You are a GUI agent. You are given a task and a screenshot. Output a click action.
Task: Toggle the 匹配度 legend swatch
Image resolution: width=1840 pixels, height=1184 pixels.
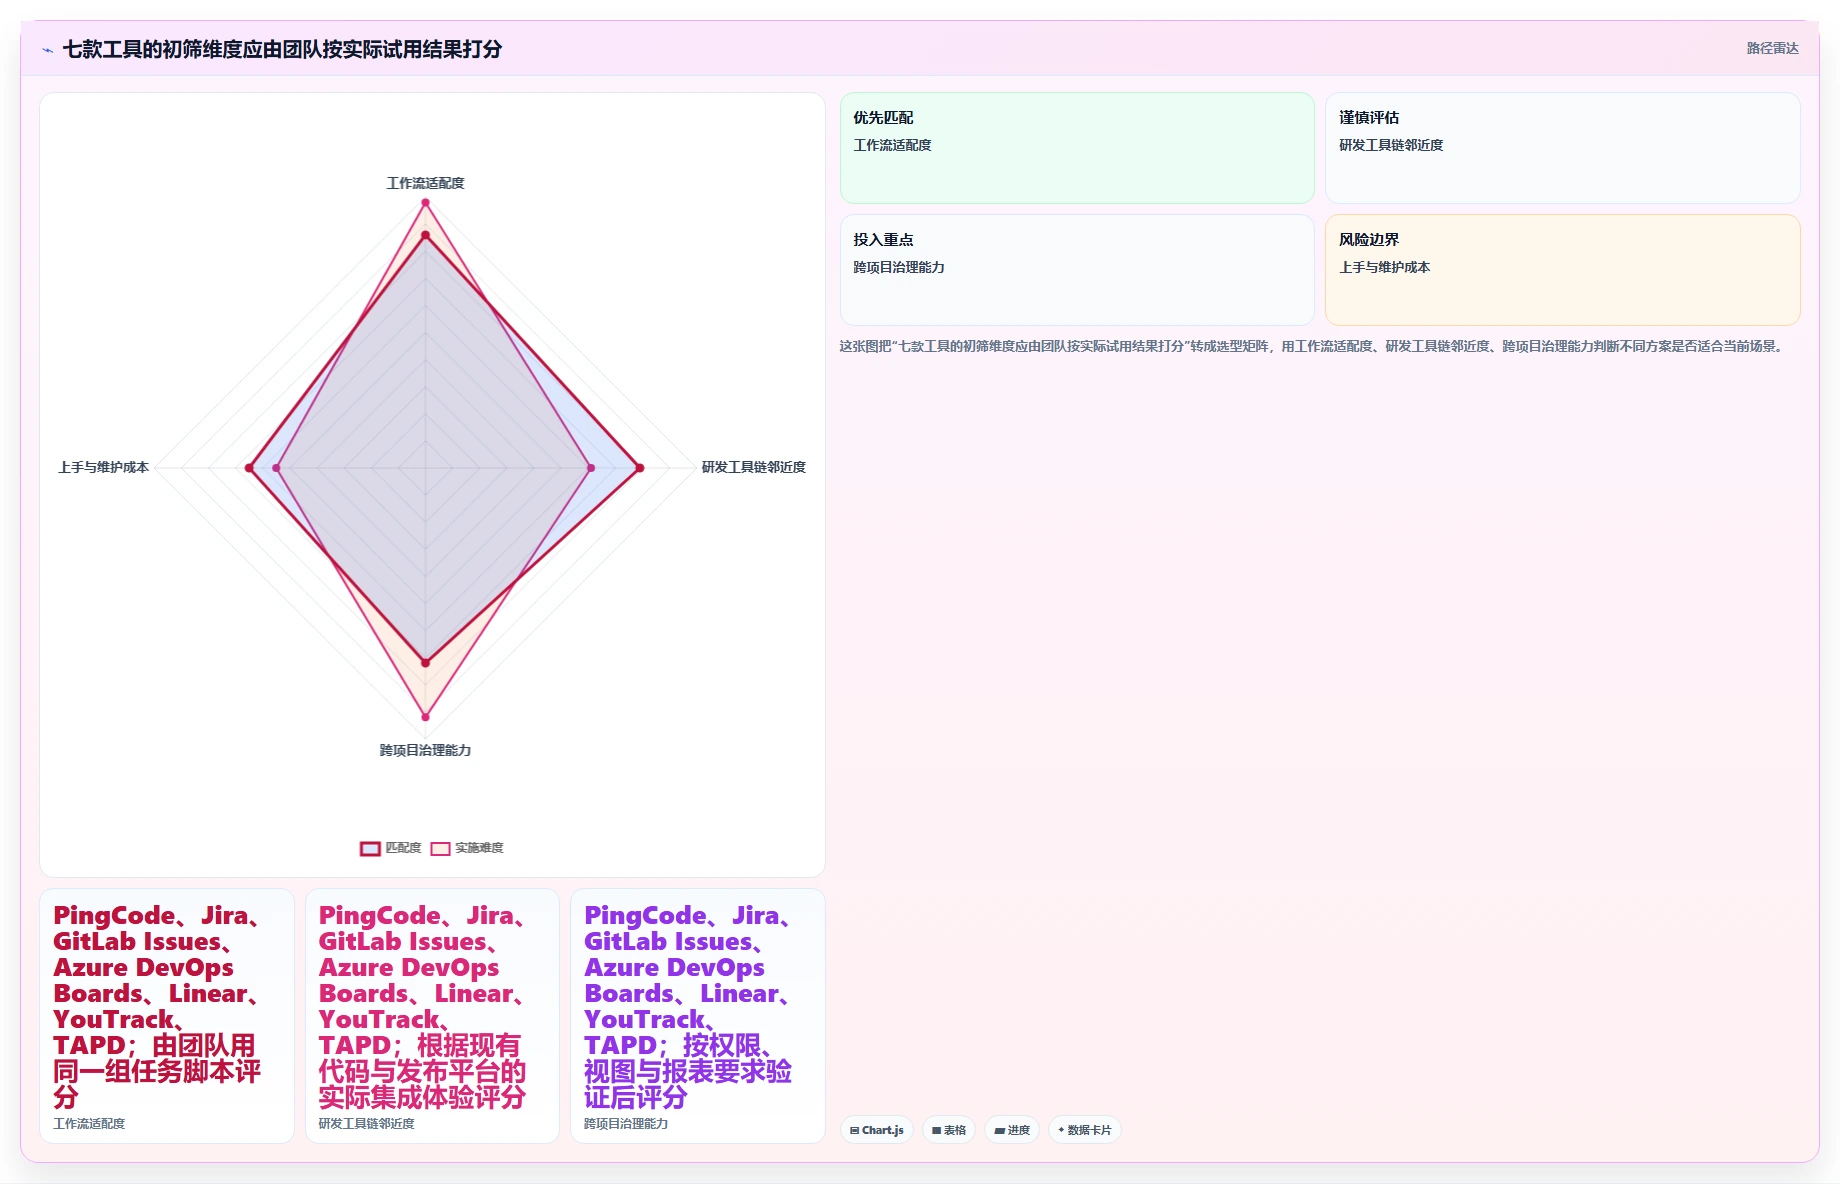point(370,848)
